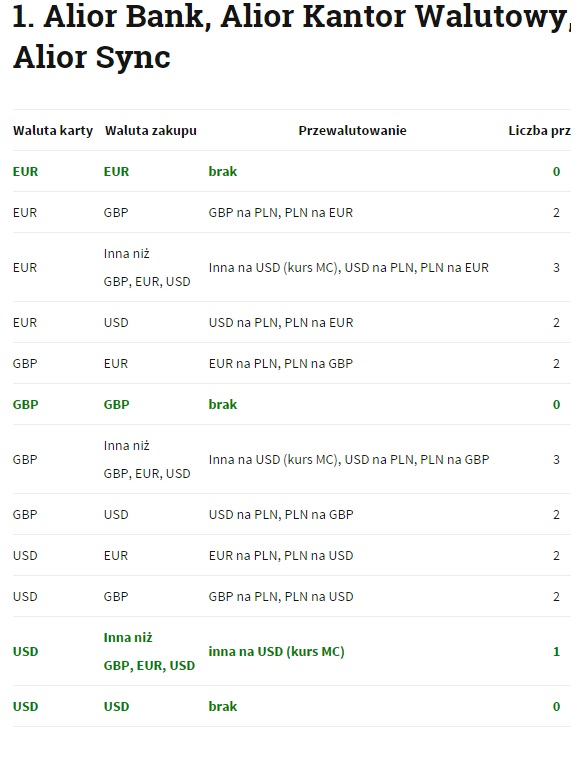Click the green 'brak' in the GBP–GBP row
The height and width of the screenshot is (774, 581).
coord(223,404)
